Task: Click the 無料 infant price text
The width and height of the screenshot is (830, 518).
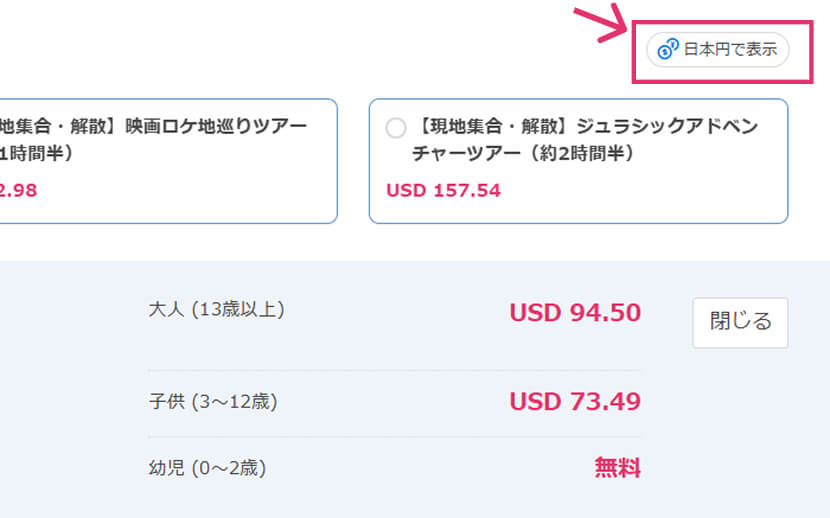Action: (x=617, y=467)
